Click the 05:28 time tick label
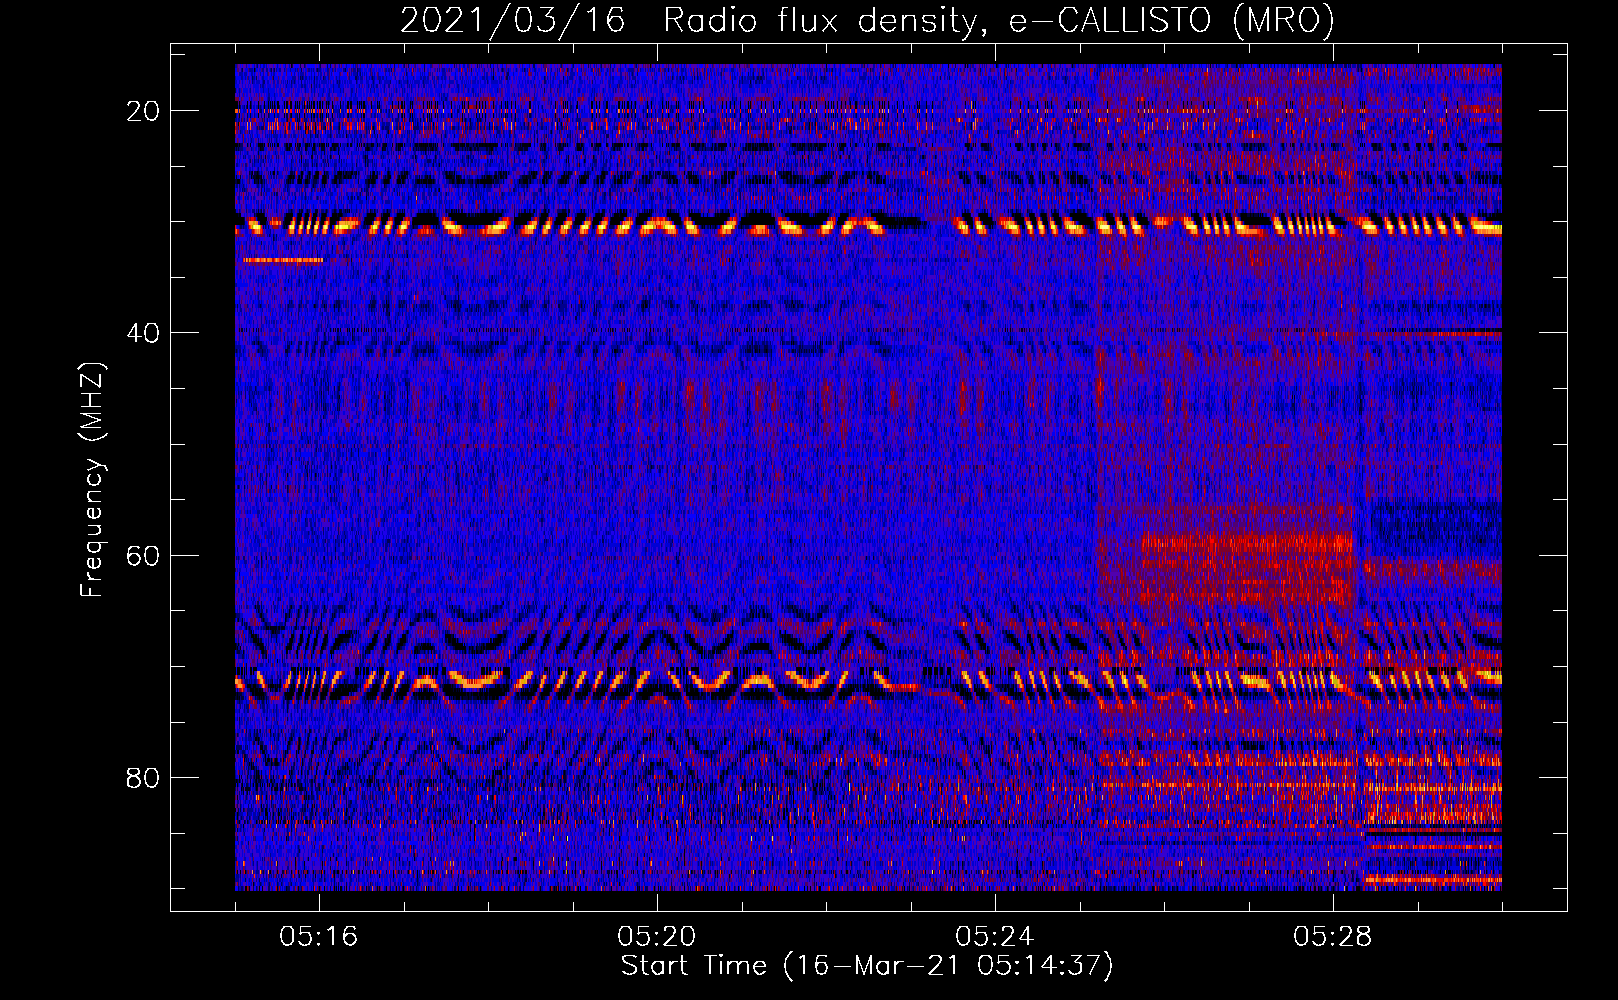1618x1000 pixels. (x=1333, y=937)
